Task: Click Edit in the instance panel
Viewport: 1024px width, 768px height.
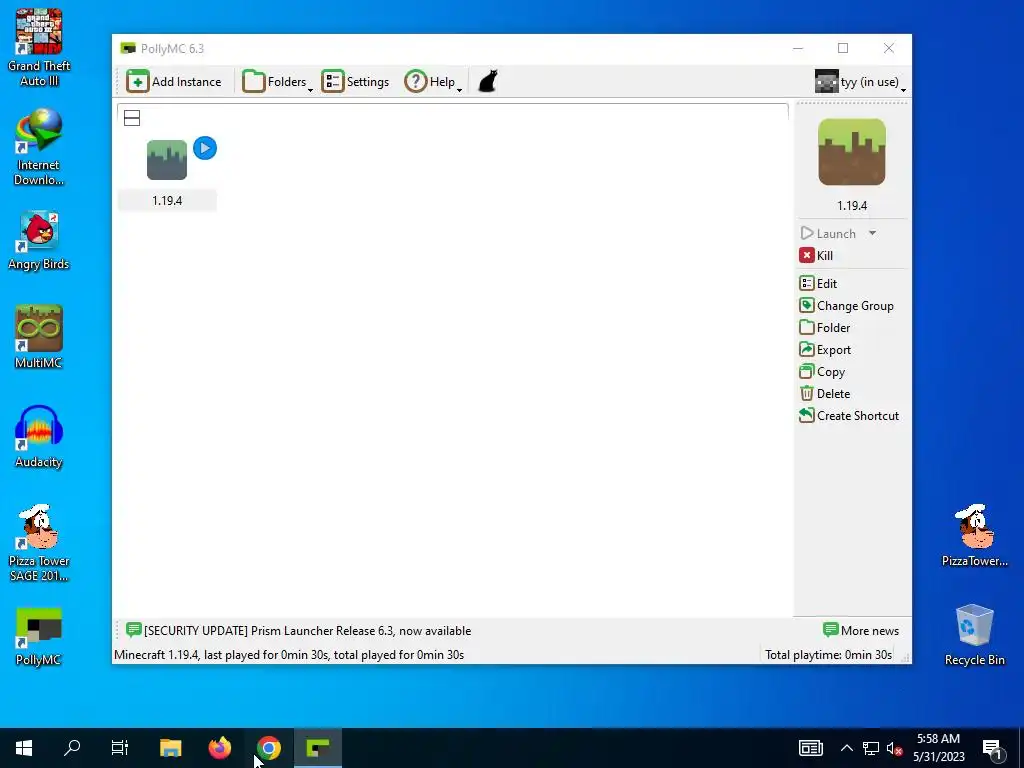Action: pos(818,283)
